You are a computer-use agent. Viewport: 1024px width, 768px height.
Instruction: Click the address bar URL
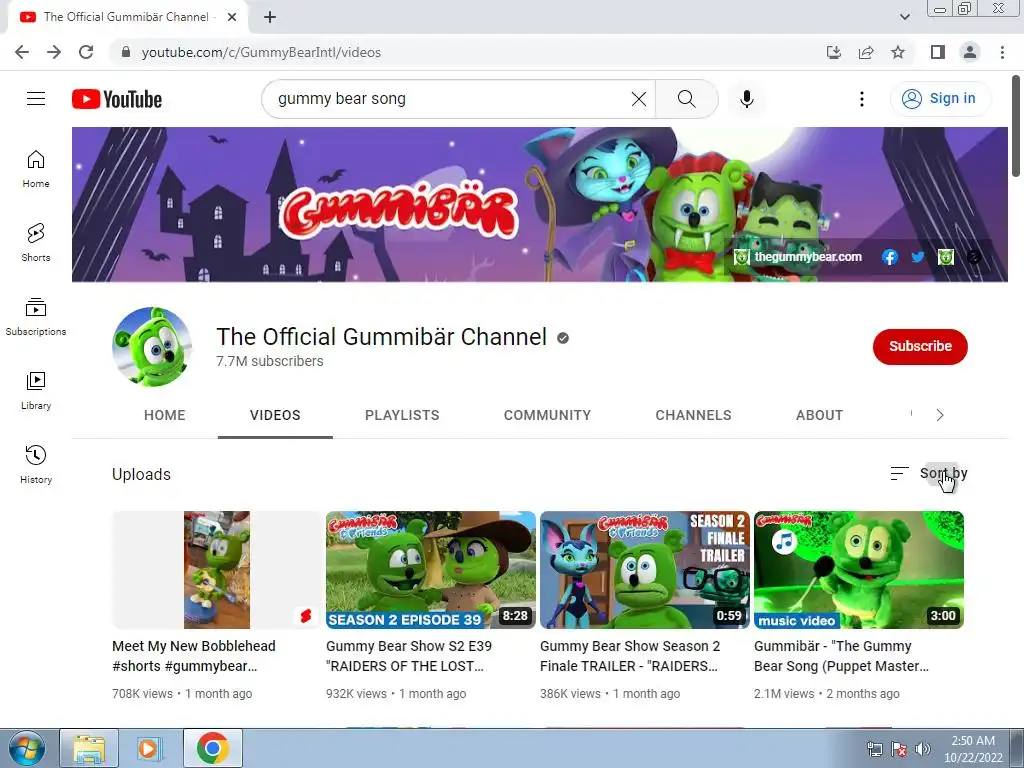point(261,52)
